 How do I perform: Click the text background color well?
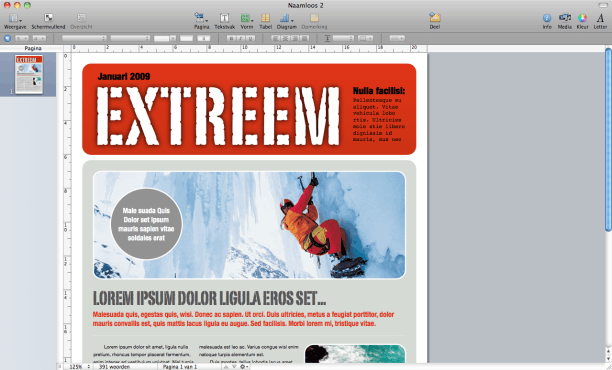coord(203,38)
